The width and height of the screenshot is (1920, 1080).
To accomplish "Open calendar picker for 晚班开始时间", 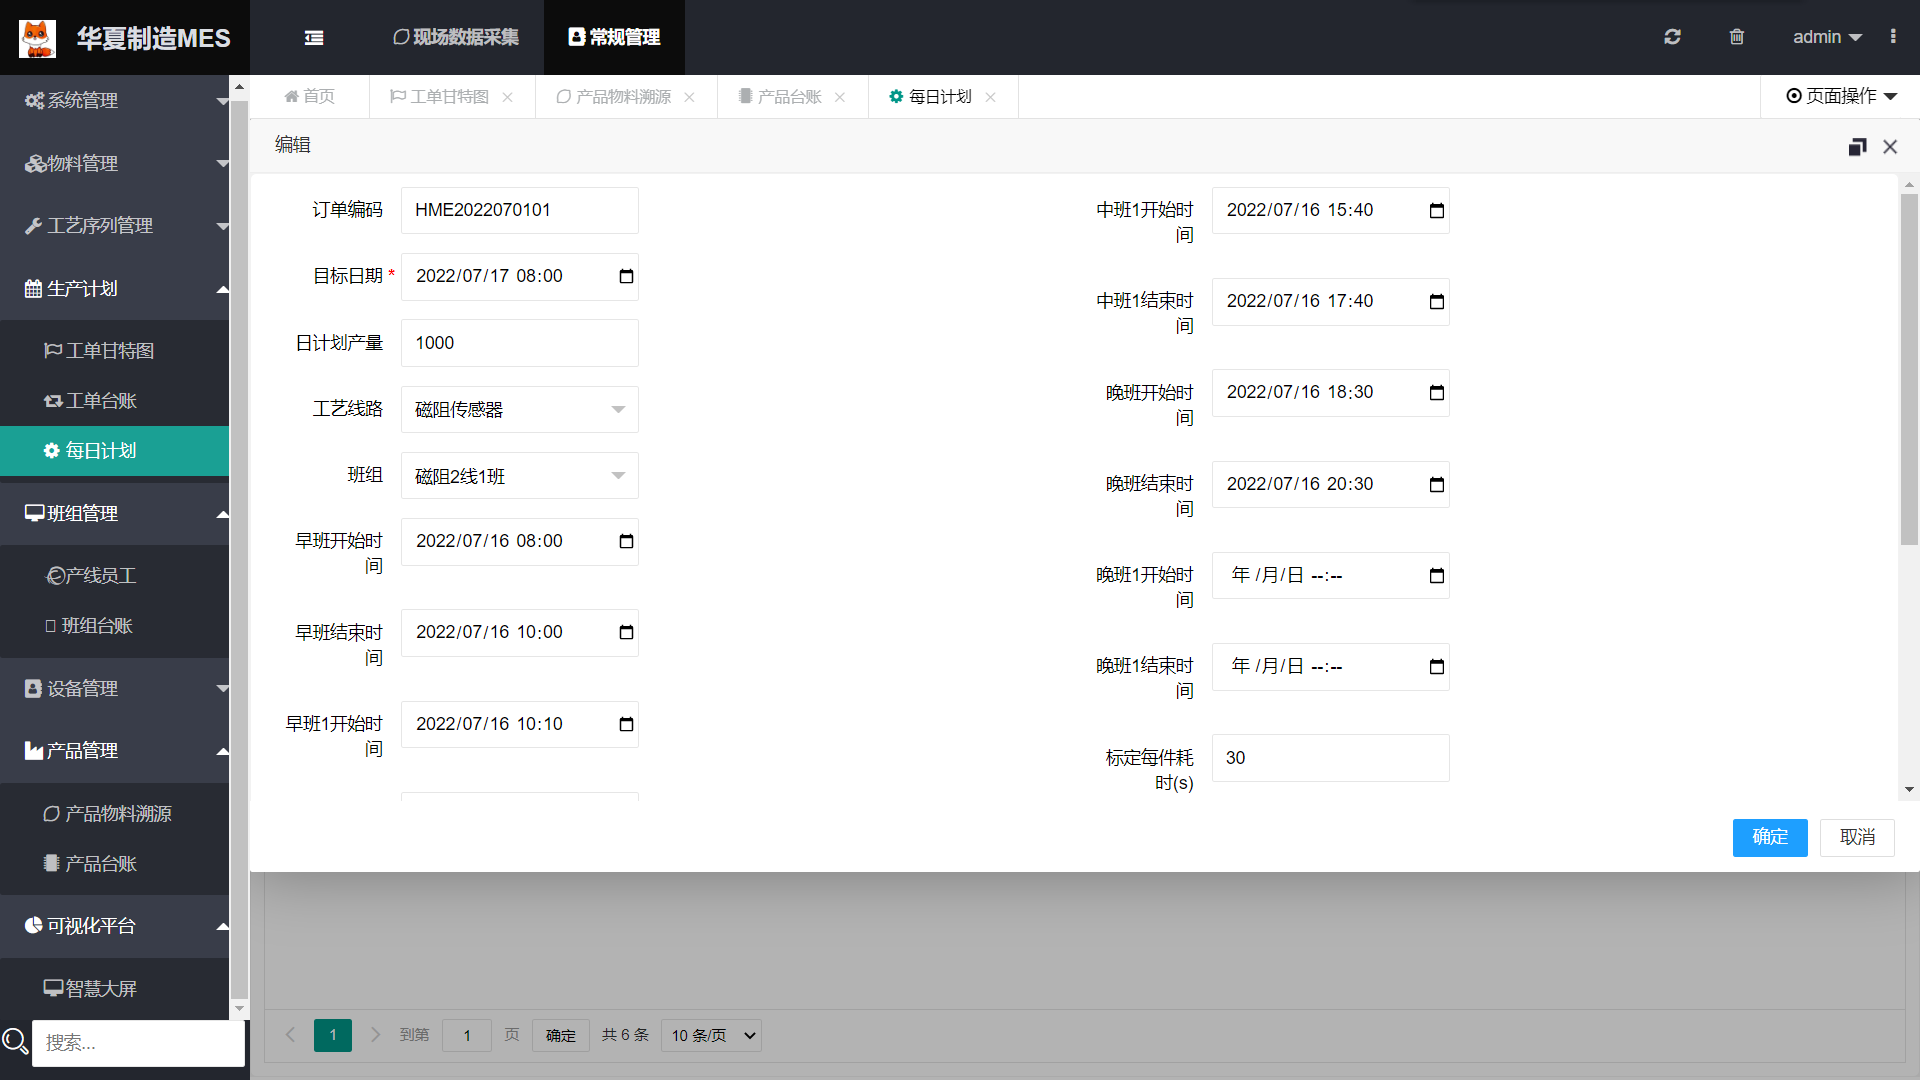I will point(1437,393).
